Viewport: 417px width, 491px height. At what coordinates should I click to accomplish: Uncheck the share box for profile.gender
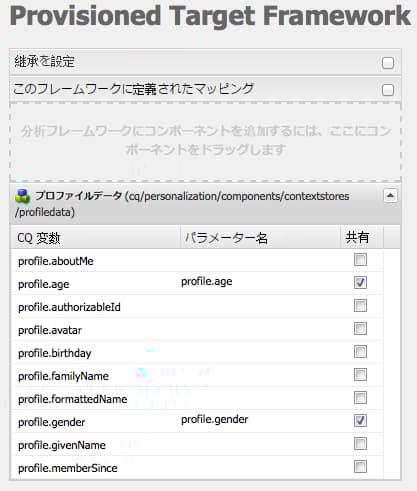click(x=360, y=421)
